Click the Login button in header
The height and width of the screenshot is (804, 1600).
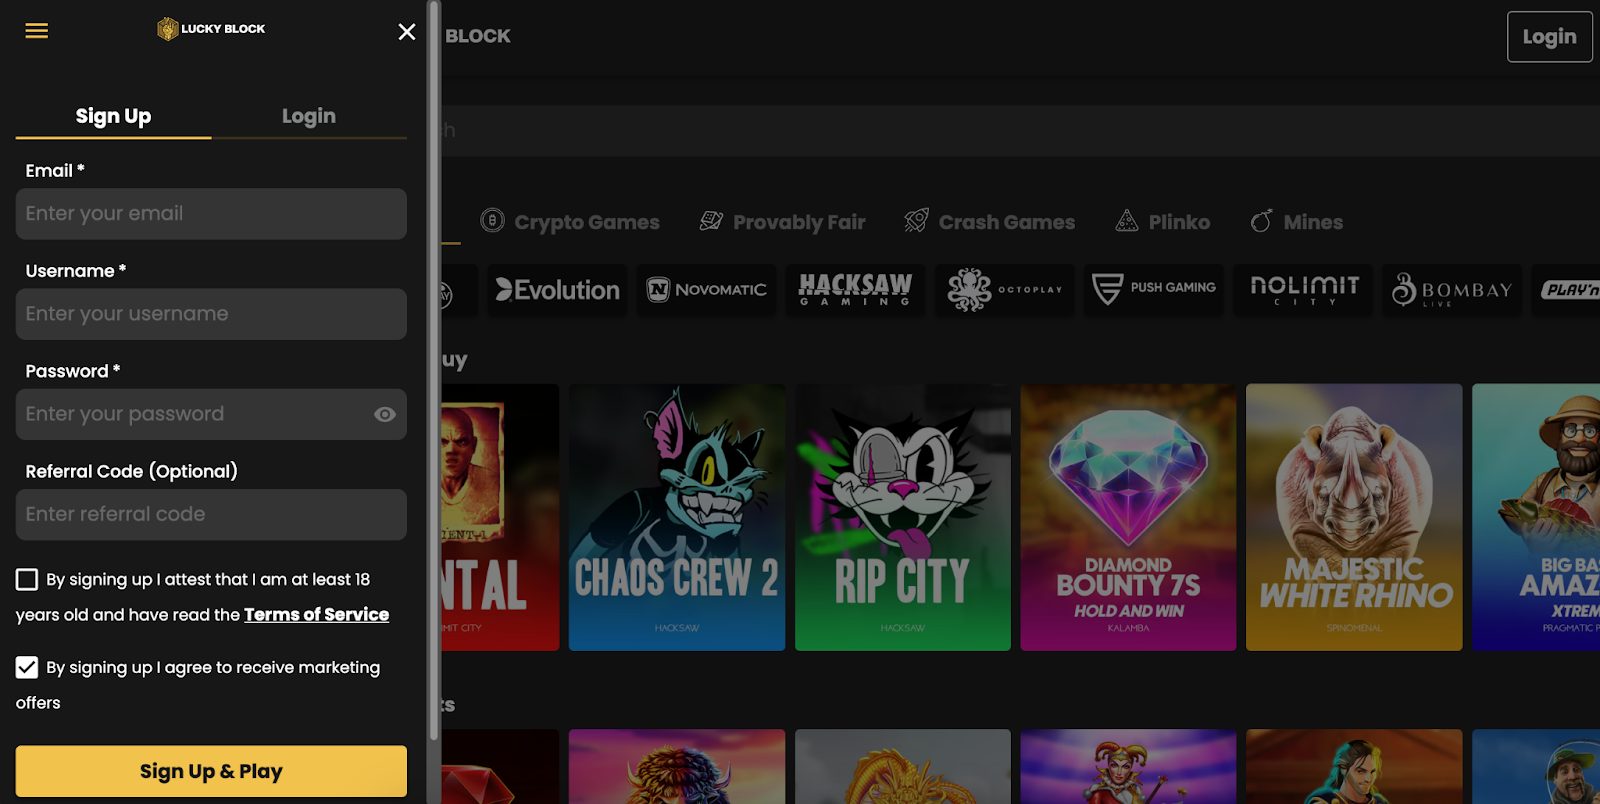[1549, 37]
